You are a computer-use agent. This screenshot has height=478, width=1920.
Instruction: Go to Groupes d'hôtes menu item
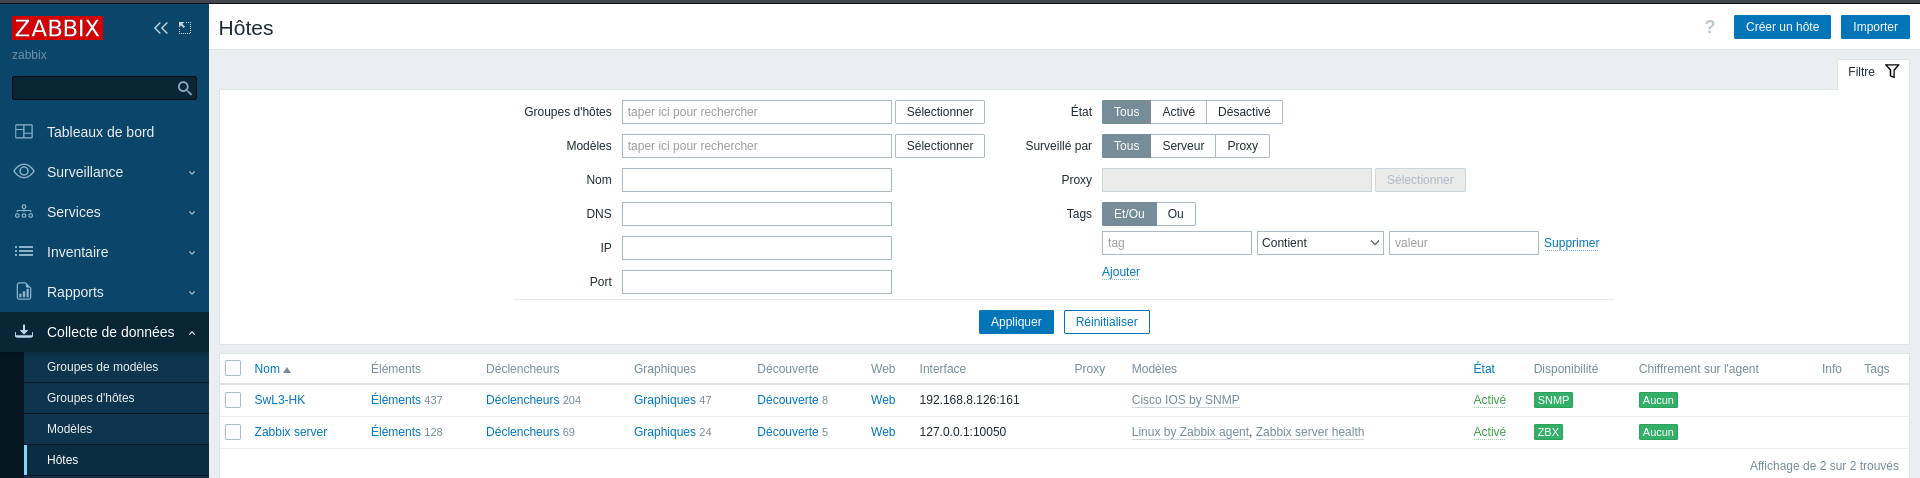pos(91,398)
